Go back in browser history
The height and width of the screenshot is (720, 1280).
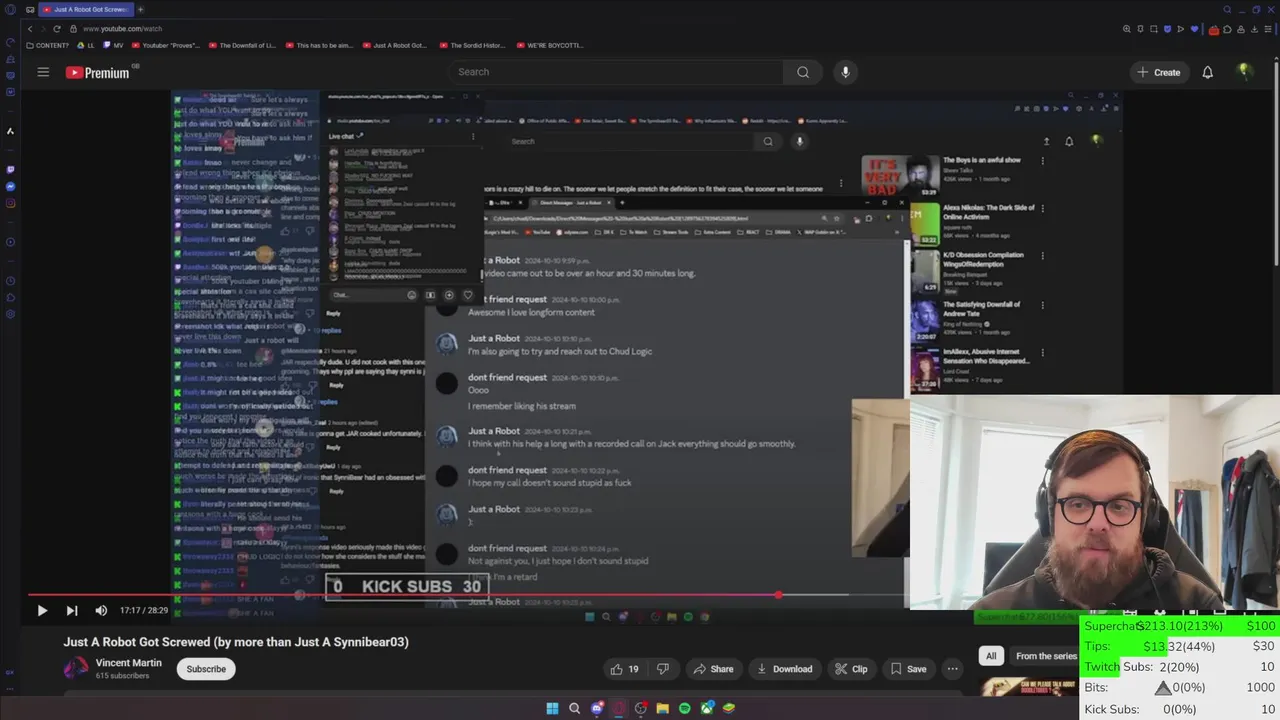point(30,29)
